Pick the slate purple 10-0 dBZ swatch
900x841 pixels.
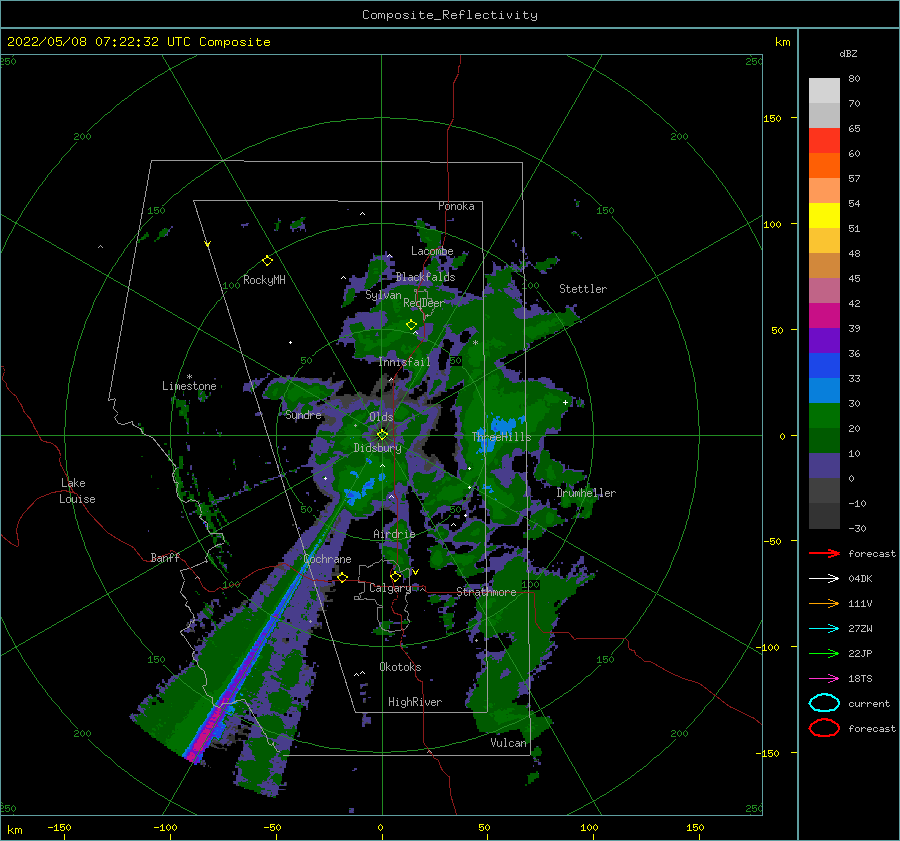[824, 466]
